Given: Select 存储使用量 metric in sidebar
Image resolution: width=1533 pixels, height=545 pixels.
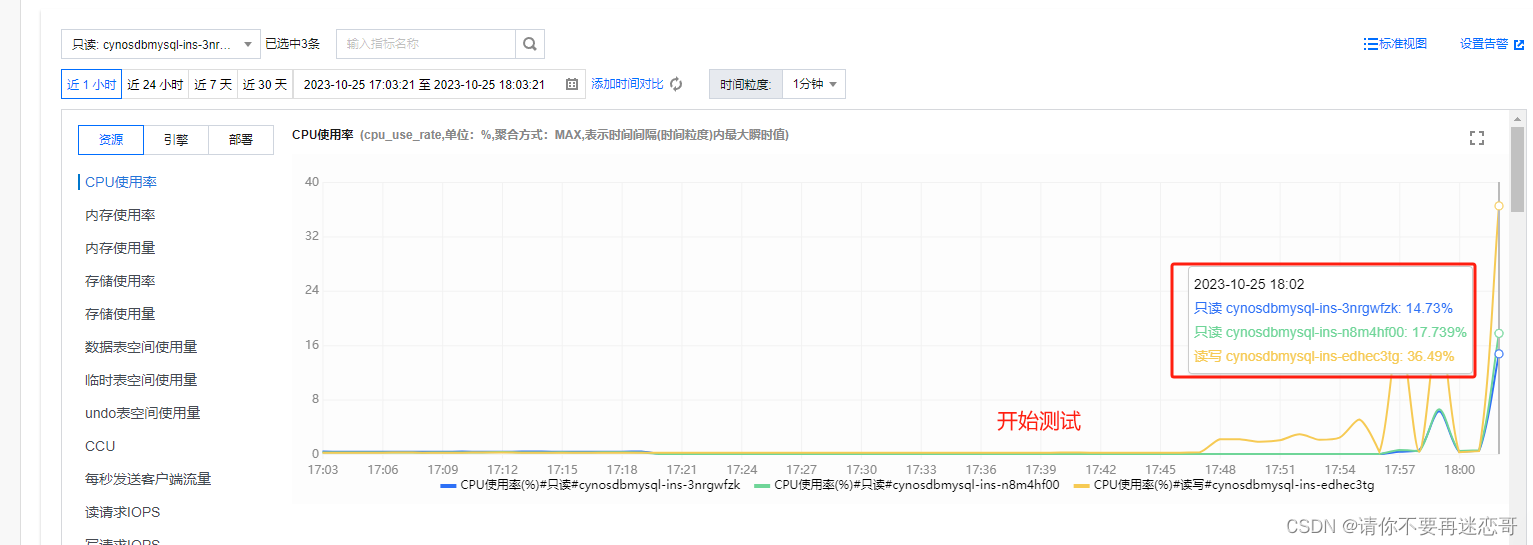Looking at the screenshot, I should click(120, 314).
